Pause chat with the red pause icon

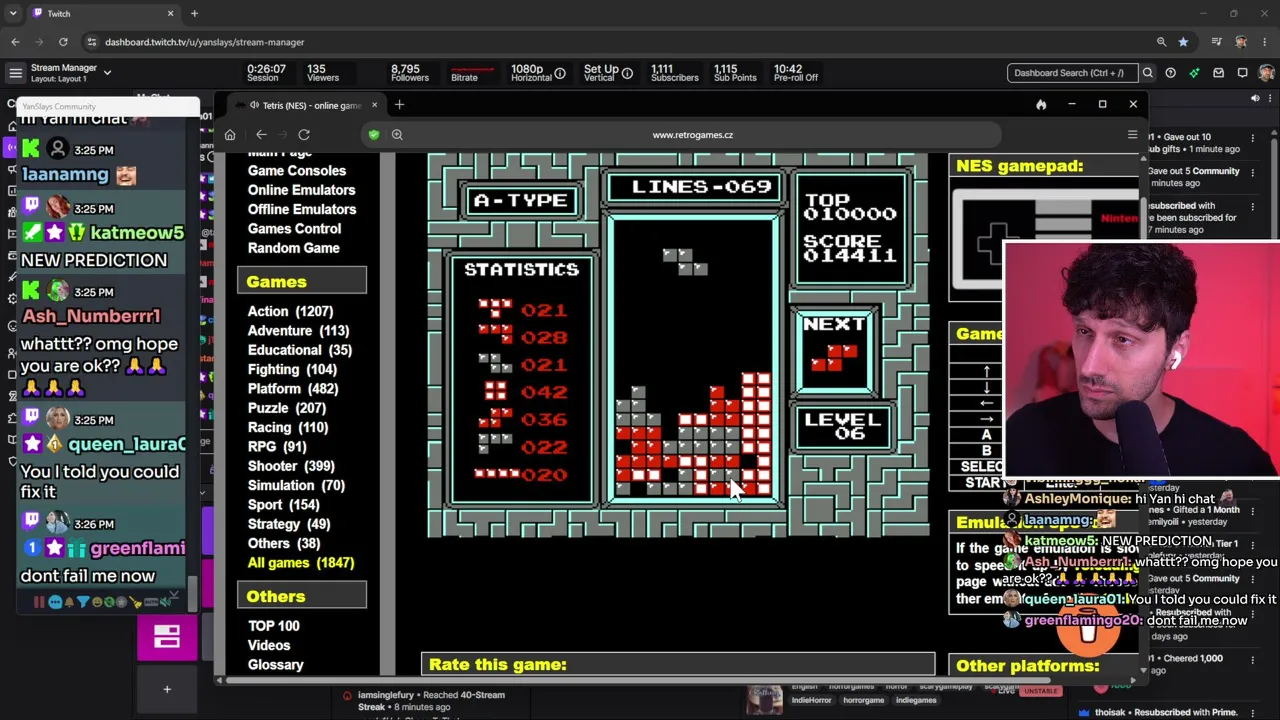click(39, 602)
